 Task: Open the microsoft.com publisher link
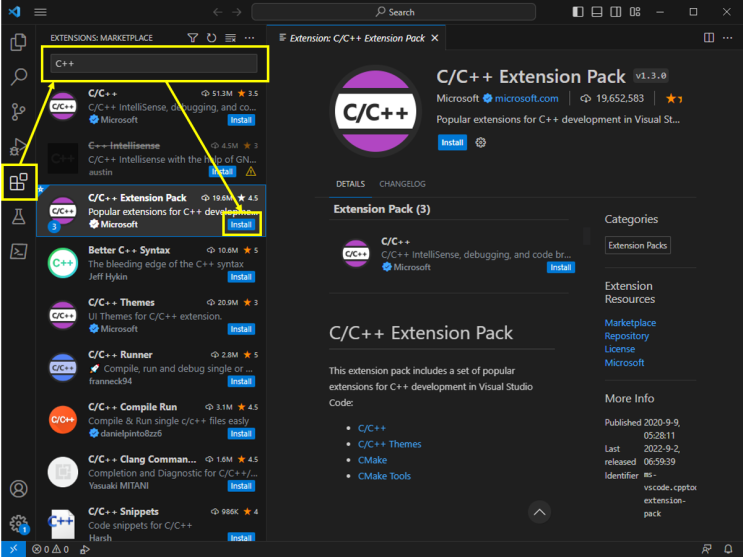(x=526, y=99)
